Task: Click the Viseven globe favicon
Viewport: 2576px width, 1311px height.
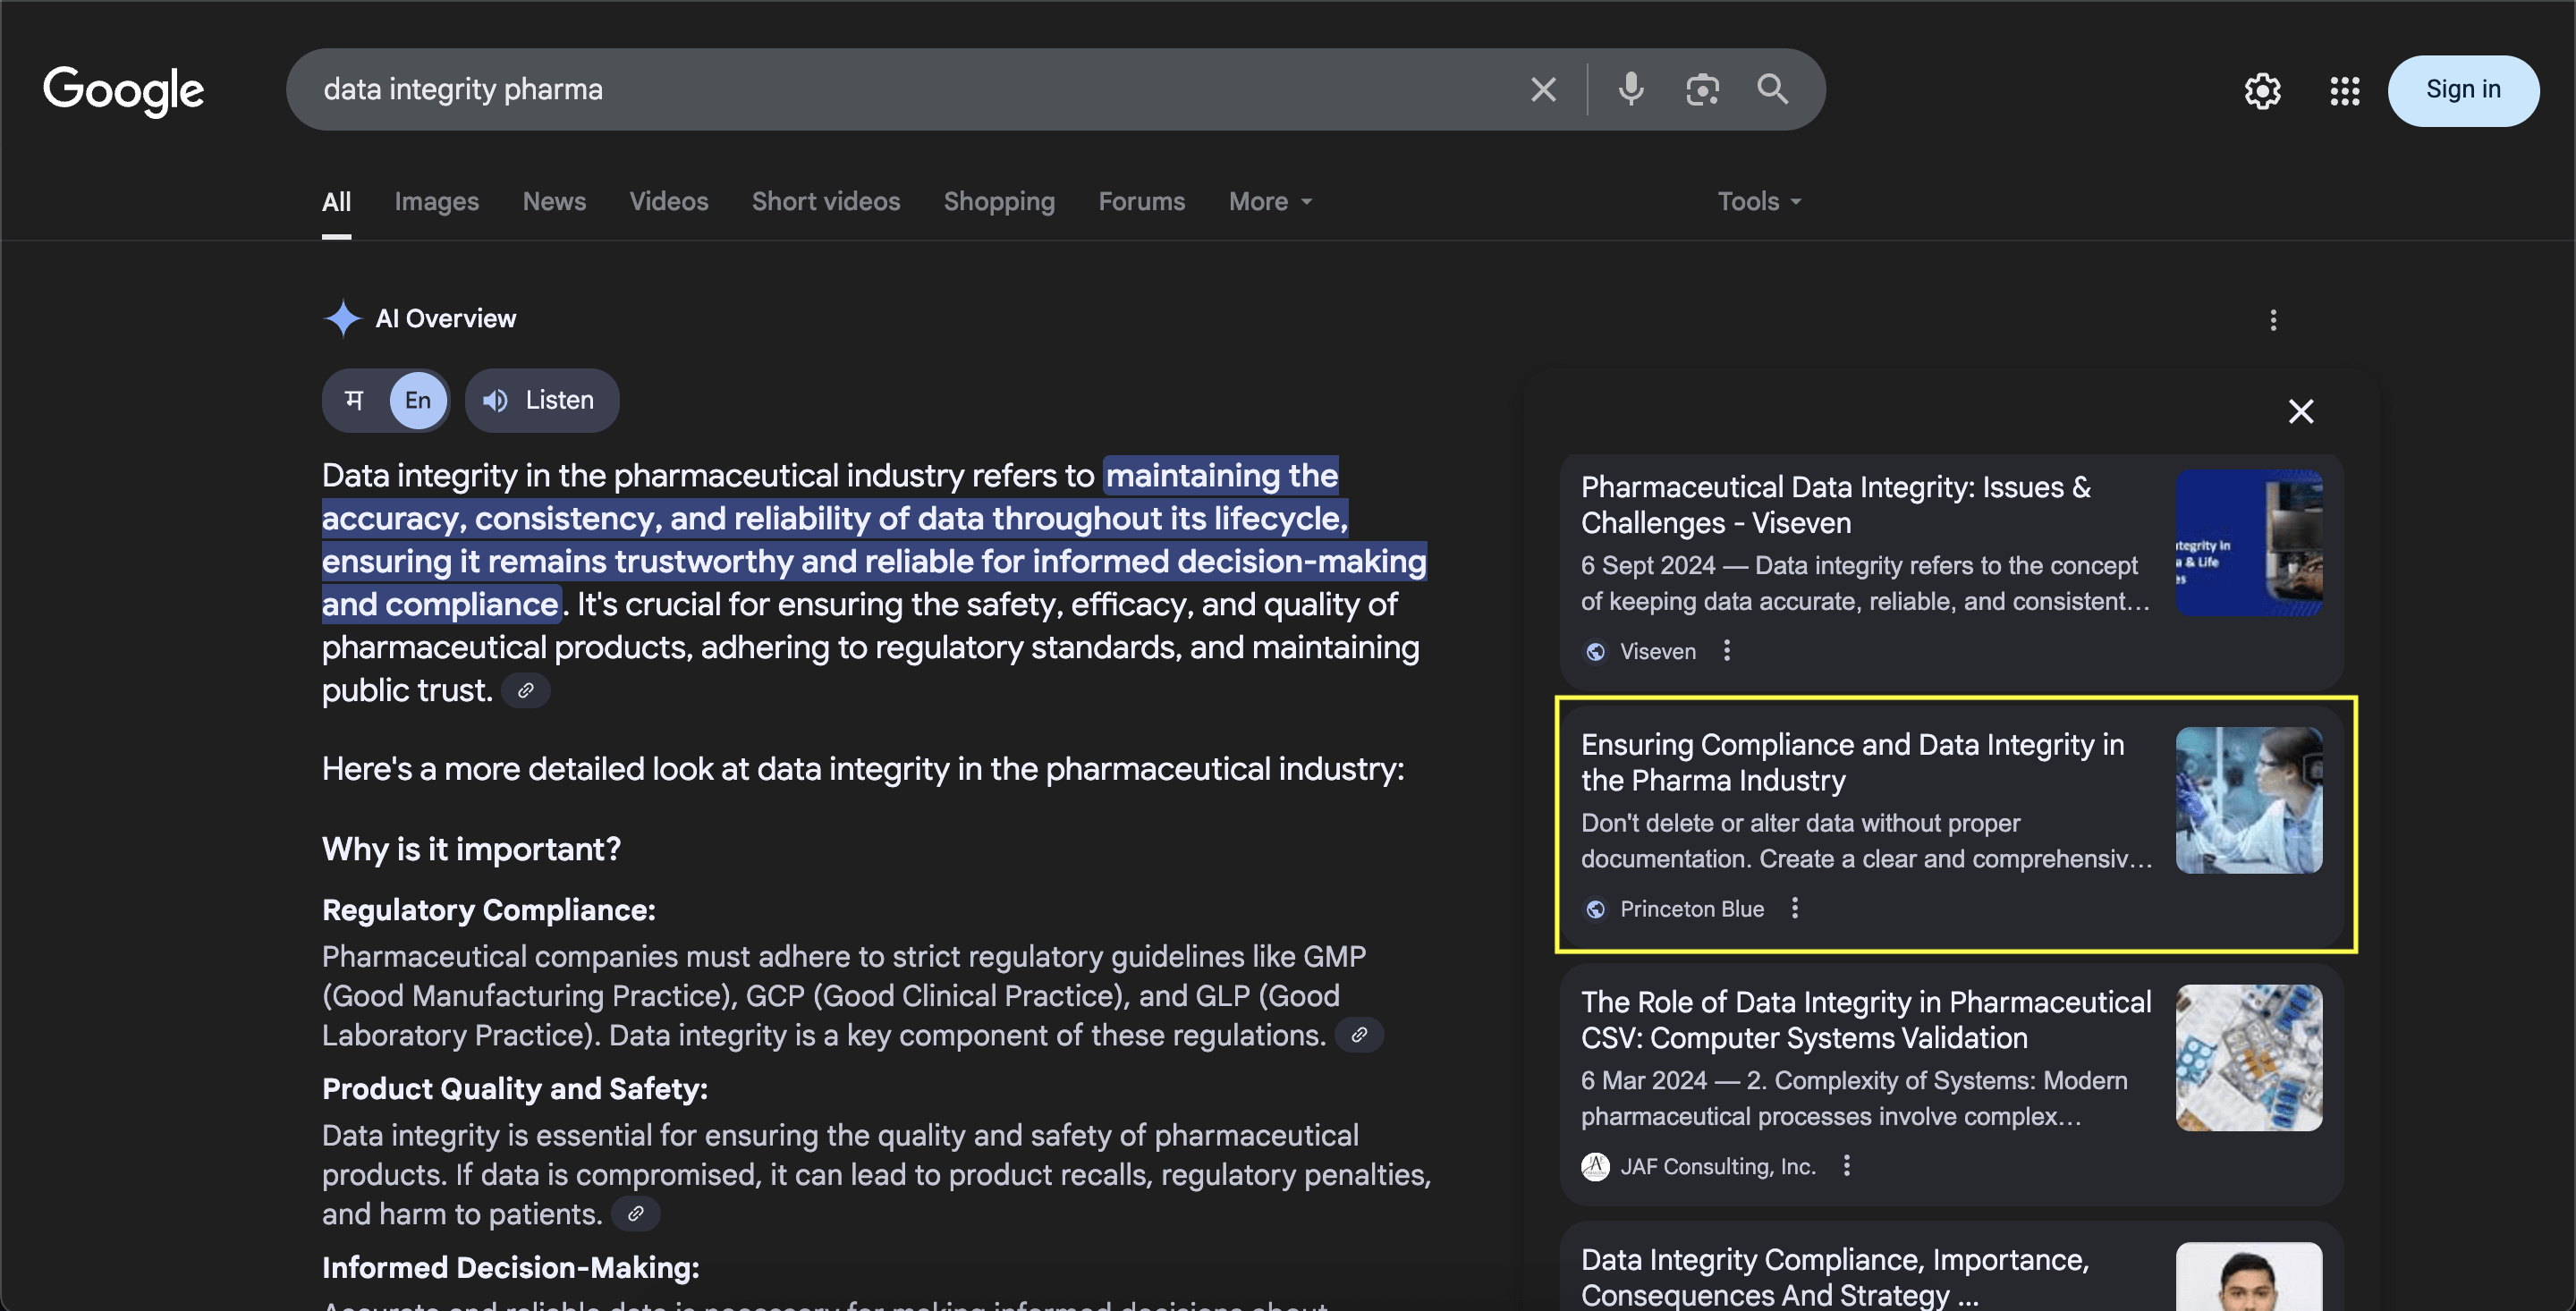Action: [1595, 651]
